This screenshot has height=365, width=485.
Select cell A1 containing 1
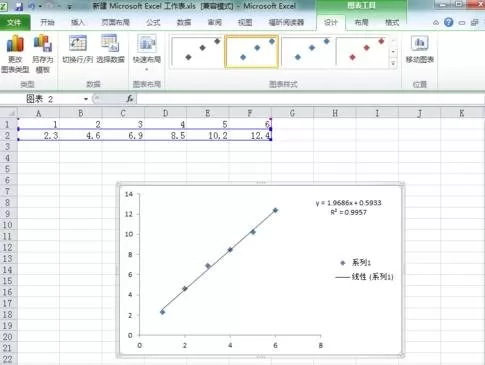pos(39,124)
